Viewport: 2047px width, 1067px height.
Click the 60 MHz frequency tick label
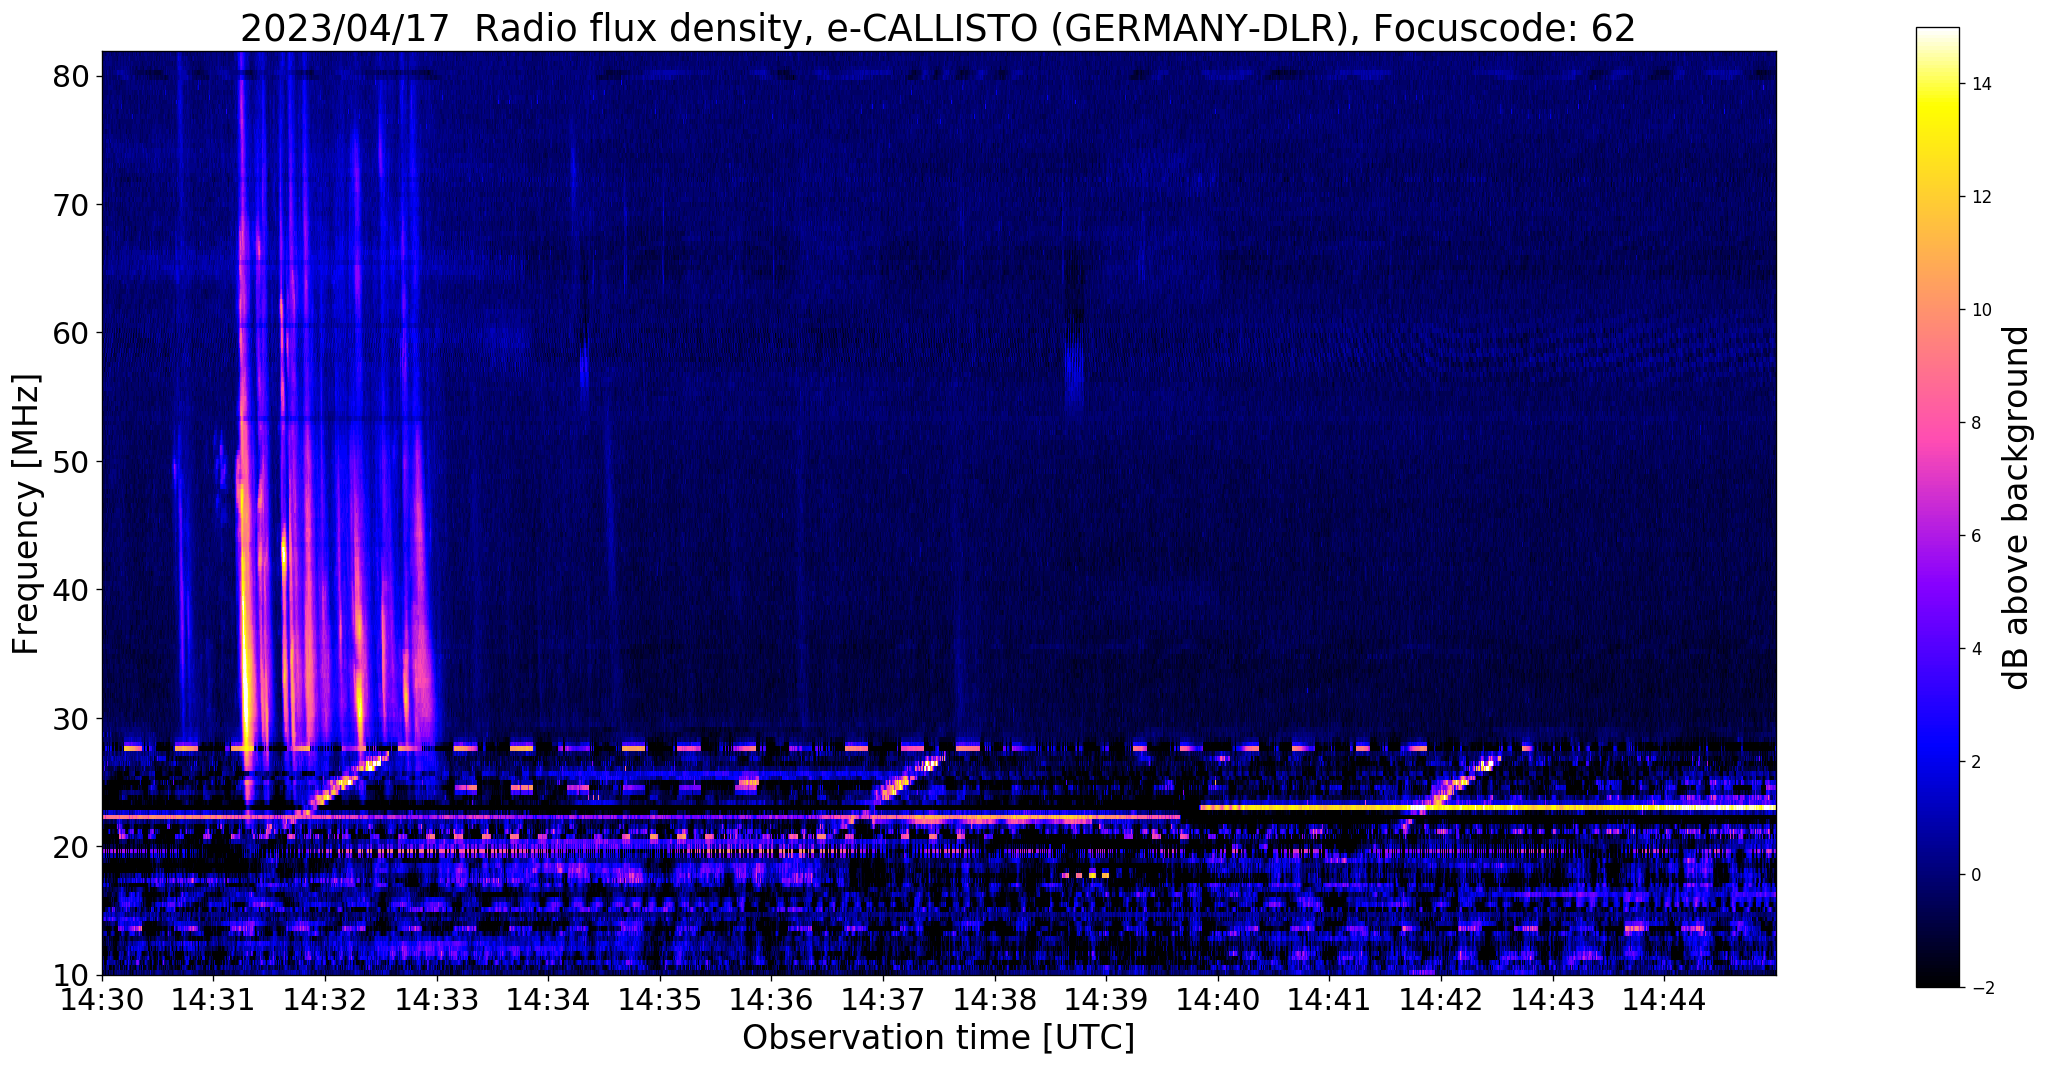[x=73, y=333]
